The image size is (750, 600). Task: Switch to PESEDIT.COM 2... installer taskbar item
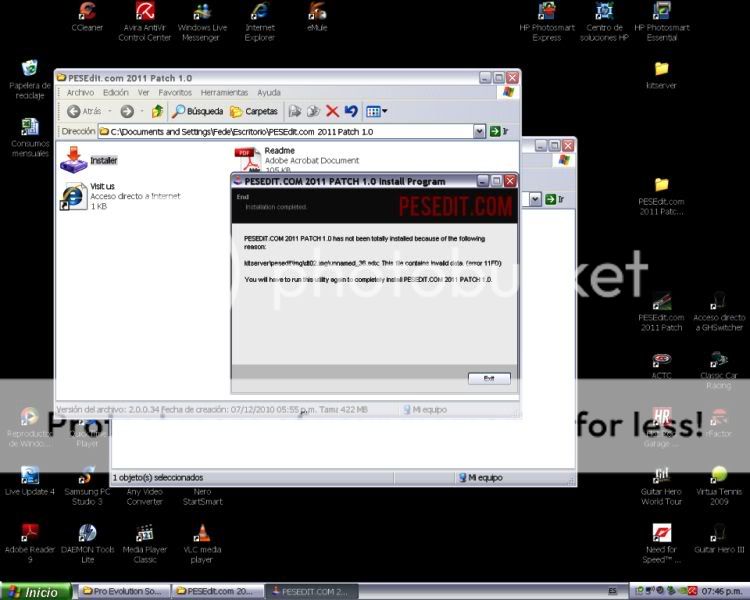[x=311, y=591]
